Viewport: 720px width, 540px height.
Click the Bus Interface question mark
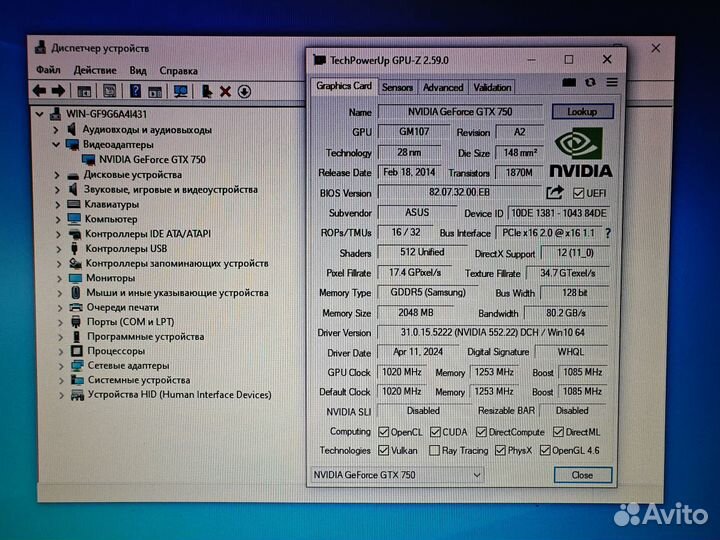click(x=608, y=234)
